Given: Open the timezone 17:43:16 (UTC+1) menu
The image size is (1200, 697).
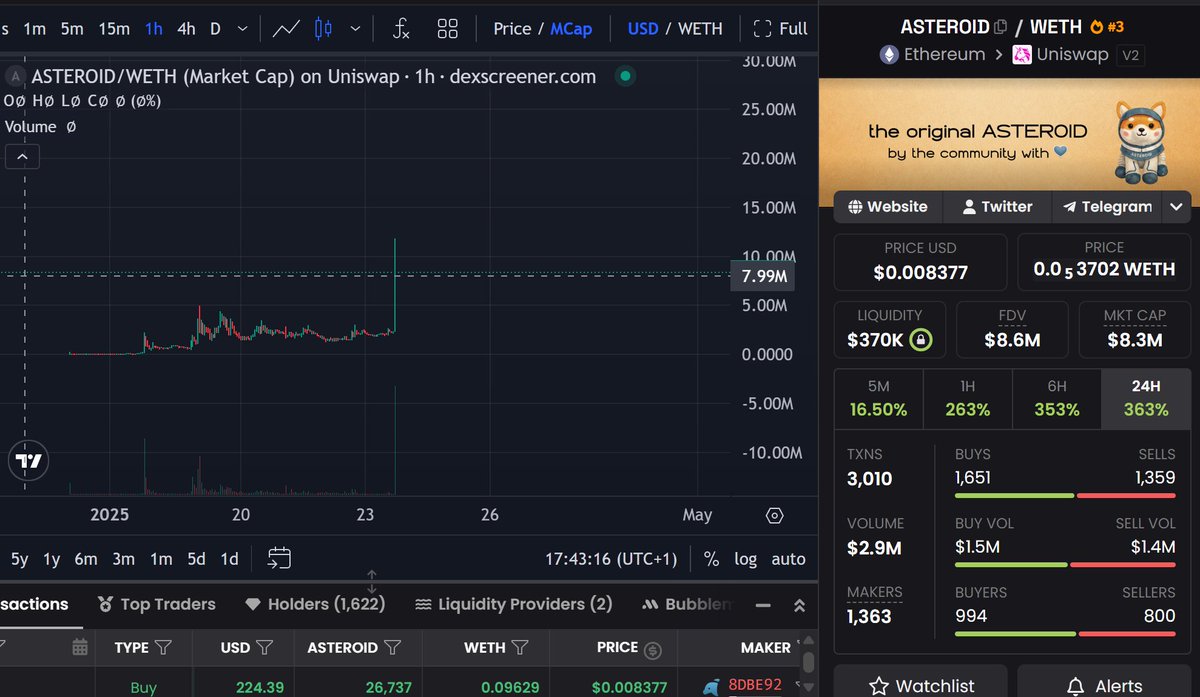Looking at the screenshot, I should click(x=611, y=559).
